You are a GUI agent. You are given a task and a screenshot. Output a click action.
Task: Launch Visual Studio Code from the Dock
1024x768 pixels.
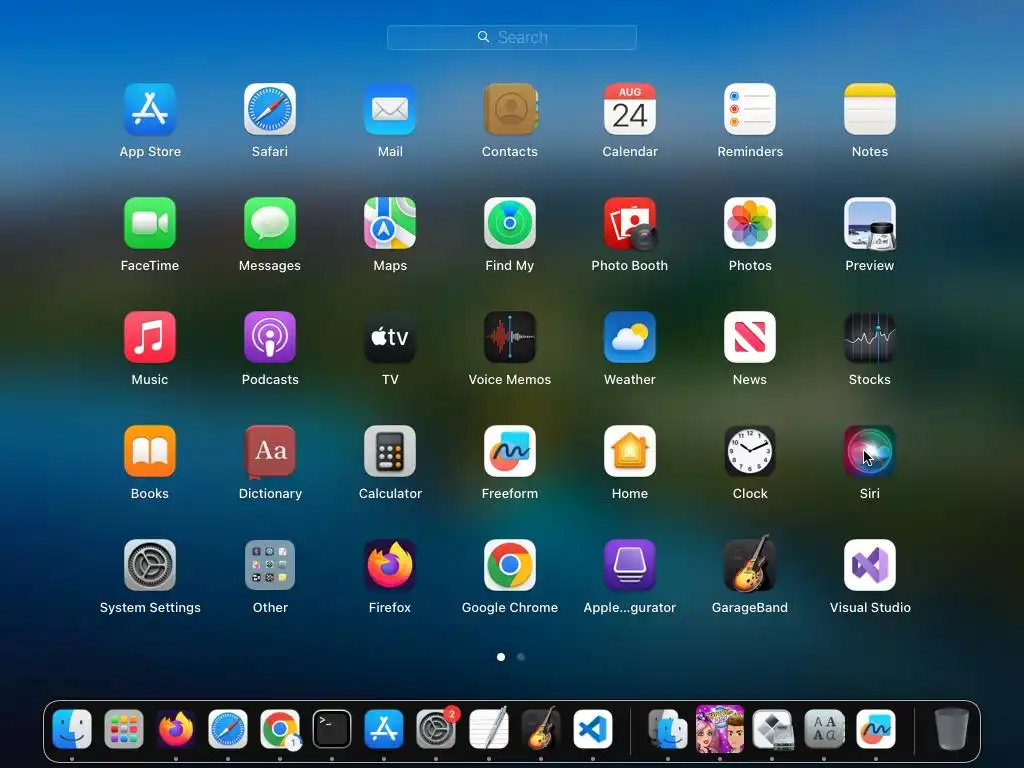[593, 729]
